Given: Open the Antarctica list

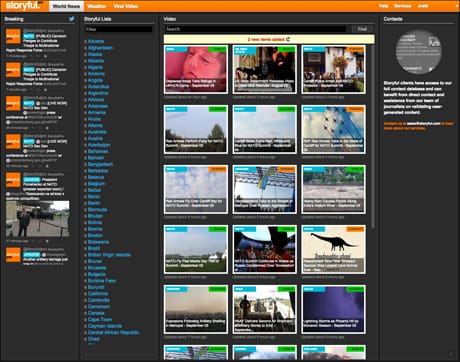Looking at the screenshot, I should [x=98, y=86].
